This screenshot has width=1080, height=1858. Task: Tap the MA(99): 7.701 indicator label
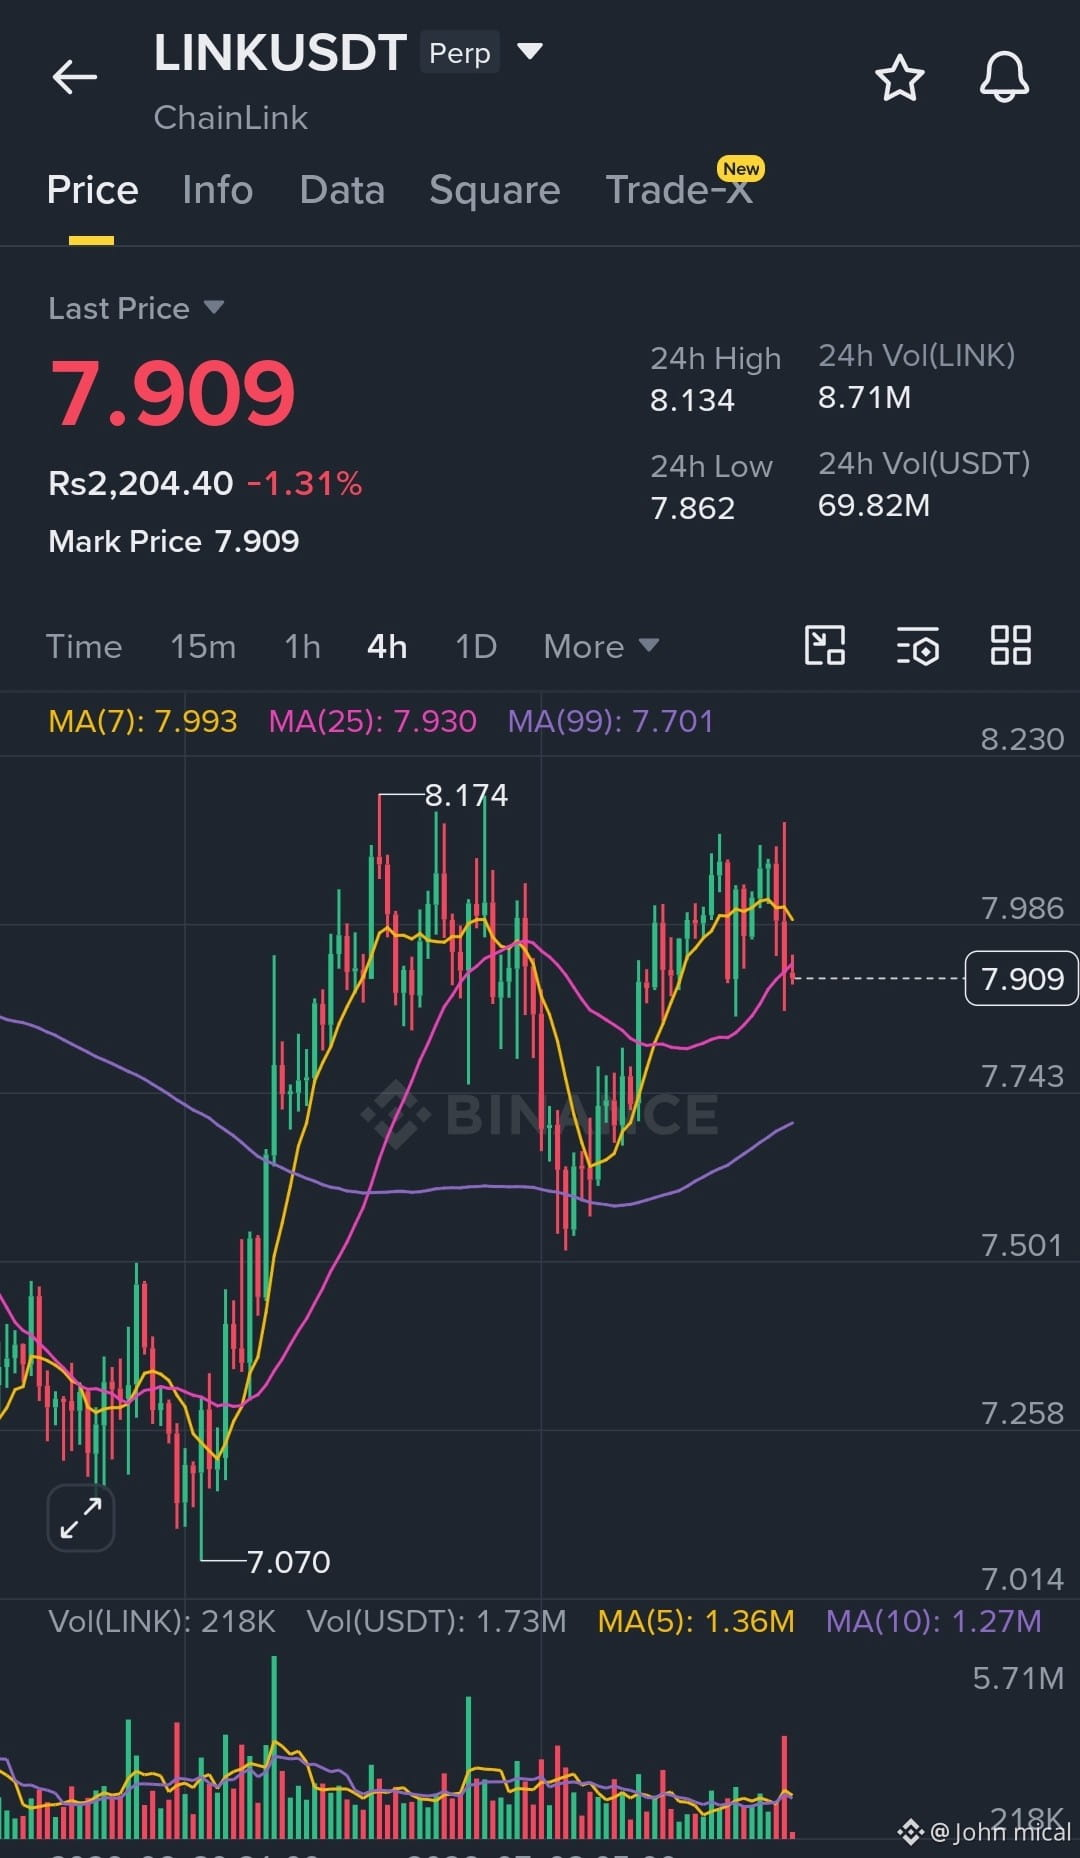coord(611,721)
